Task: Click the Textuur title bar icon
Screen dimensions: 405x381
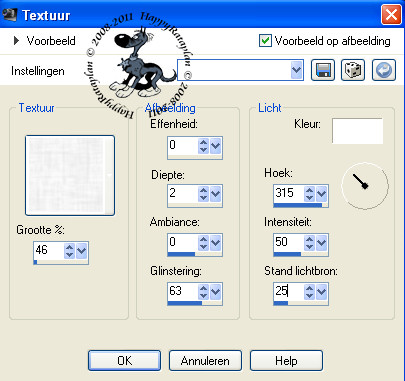Action: tap(10, 15)
